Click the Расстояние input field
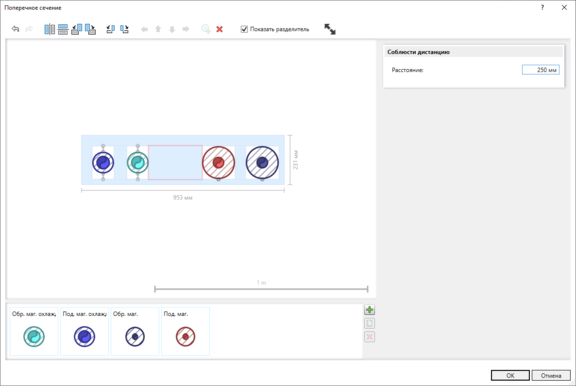Viewport: 576px width, 386px height. click(x=540, y=70)
